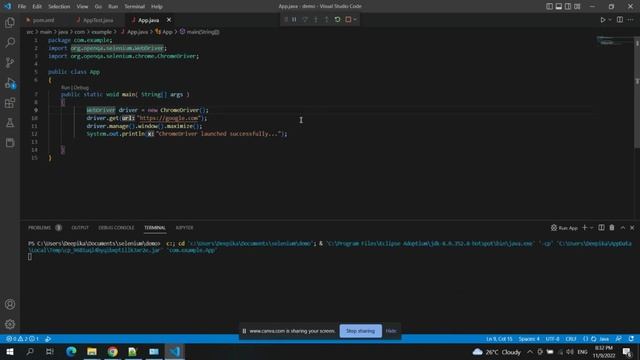Hide the screen sharing notice

coord(391,331)
